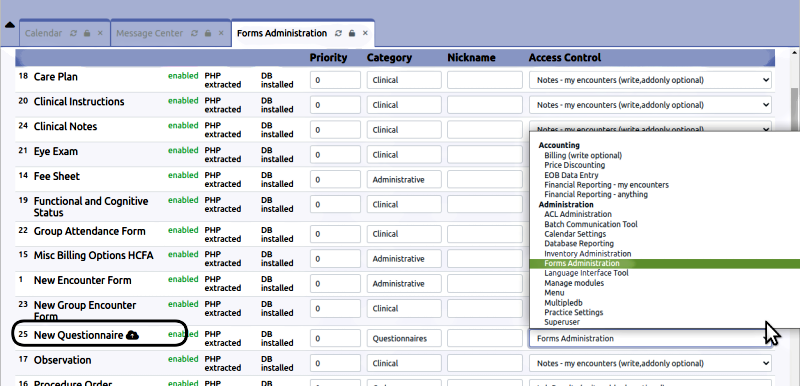Toggle enabled link for Fee Sheet

[x=183, y=175]
